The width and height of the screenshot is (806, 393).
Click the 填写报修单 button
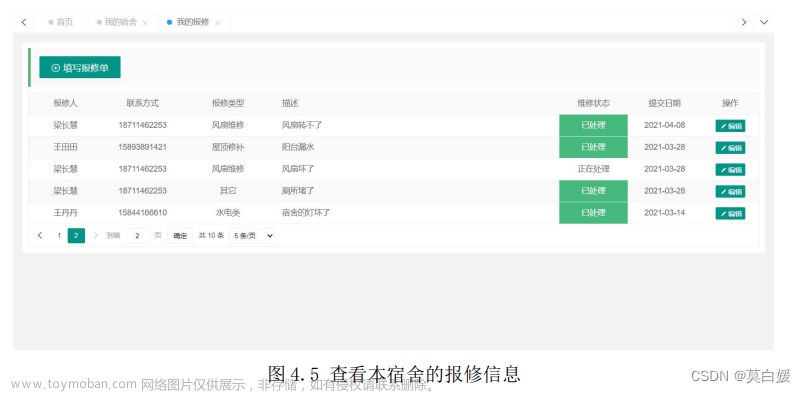coord(80,67)
